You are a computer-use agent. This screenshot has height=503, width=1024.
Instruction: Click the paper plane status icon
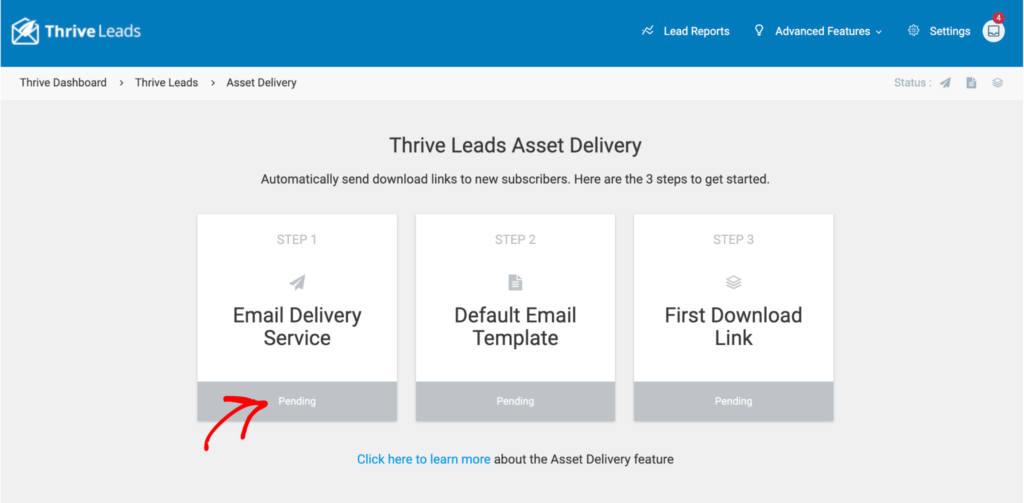pyautogui.click(x=945, y=83)
